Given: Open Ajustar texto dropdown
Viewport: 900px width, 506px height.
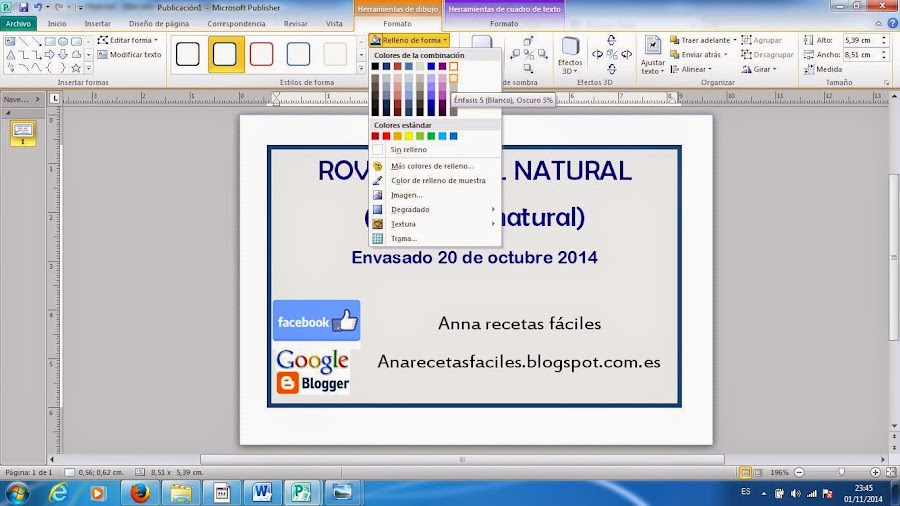Looking at the screenshot, I should tap(653, 56).
